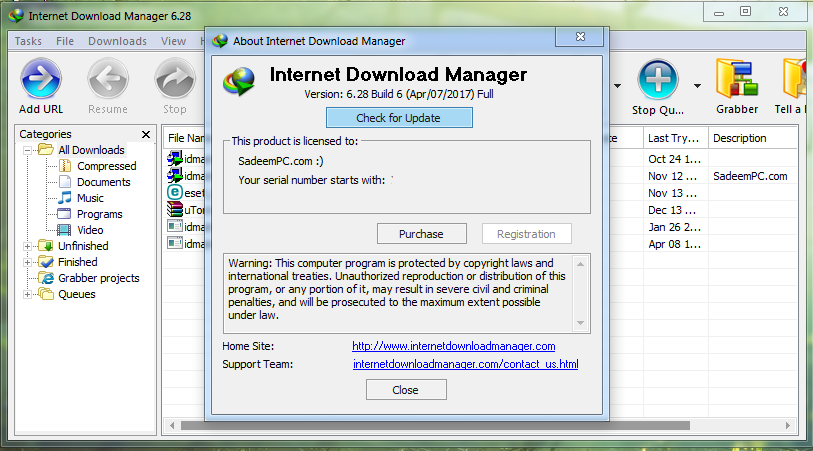Click the Purchase button
Screen dimensions: 813x451
tap(421, 234)
